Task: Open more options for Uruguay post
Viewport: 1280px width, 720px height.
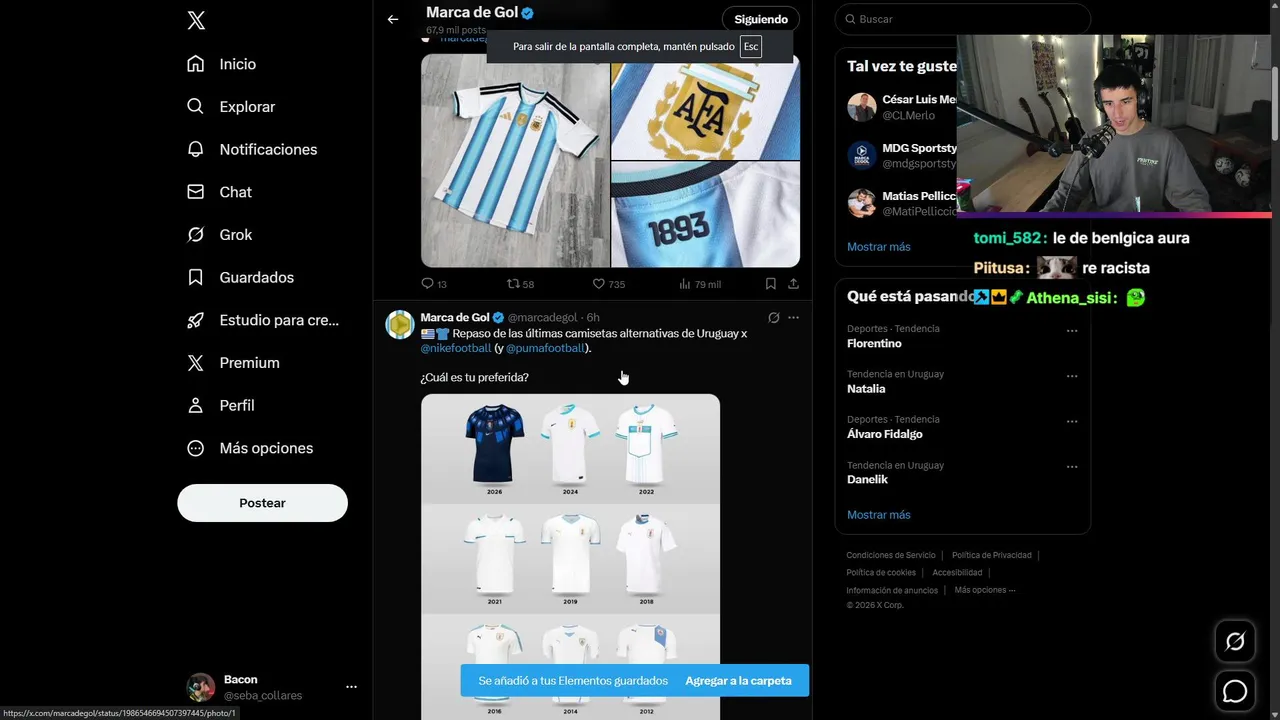Action: coord(793,318)
